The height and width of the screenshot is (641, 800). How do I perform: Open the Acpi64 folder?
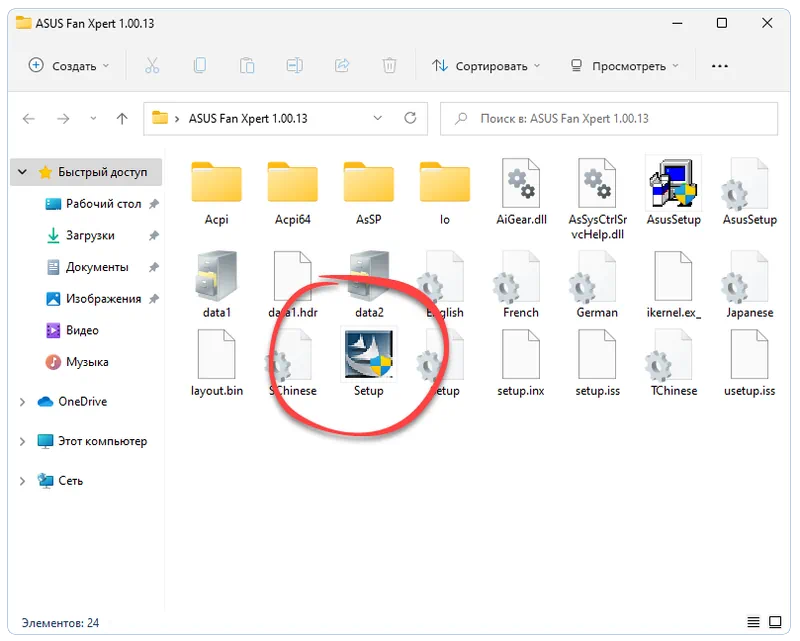tap(292, 191)
